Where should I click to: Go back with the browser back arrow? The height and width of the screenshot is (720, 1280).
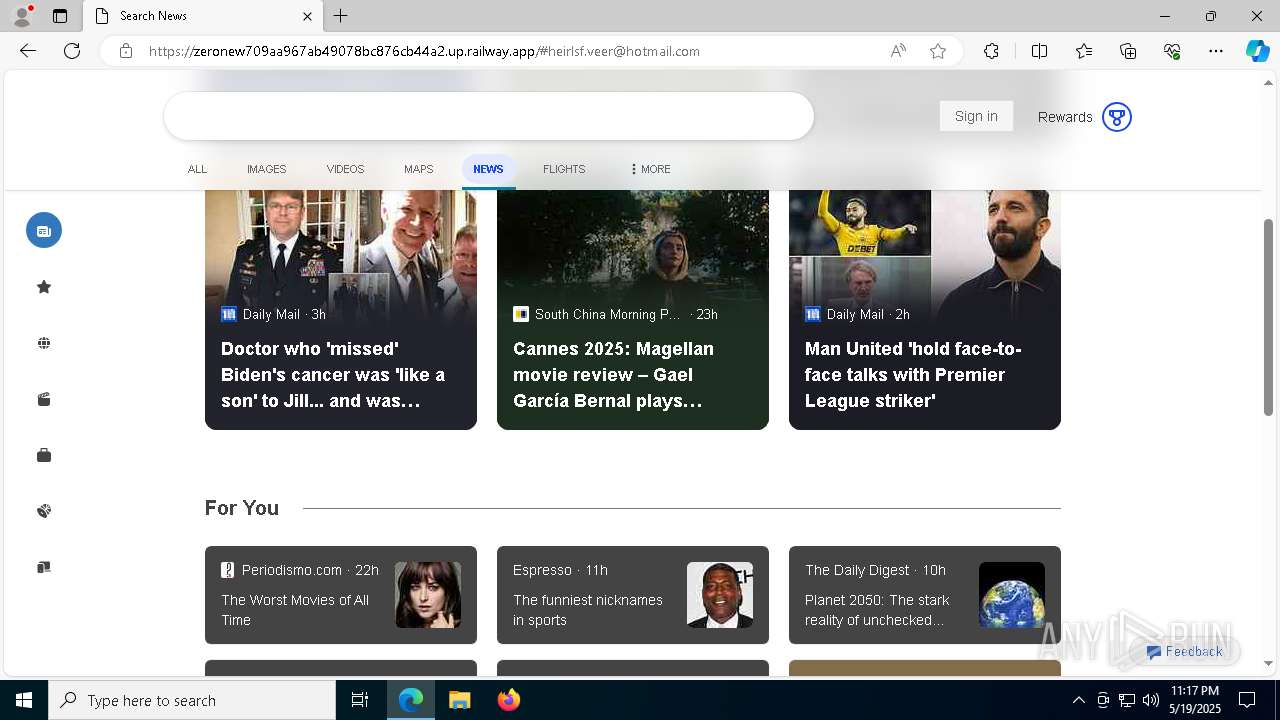pos(28,51)
